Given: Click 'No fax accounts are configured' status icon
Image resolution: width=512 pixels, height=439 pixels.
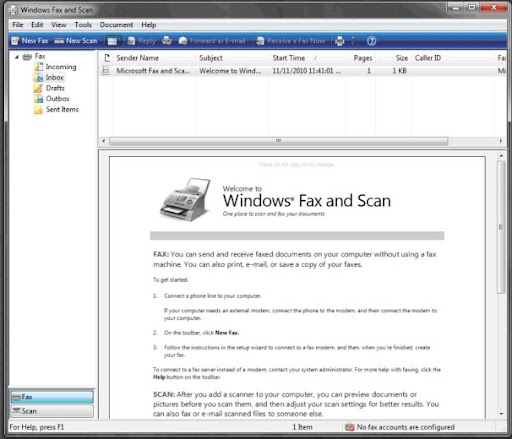Looking at the screenshot, I should [350, 427].
